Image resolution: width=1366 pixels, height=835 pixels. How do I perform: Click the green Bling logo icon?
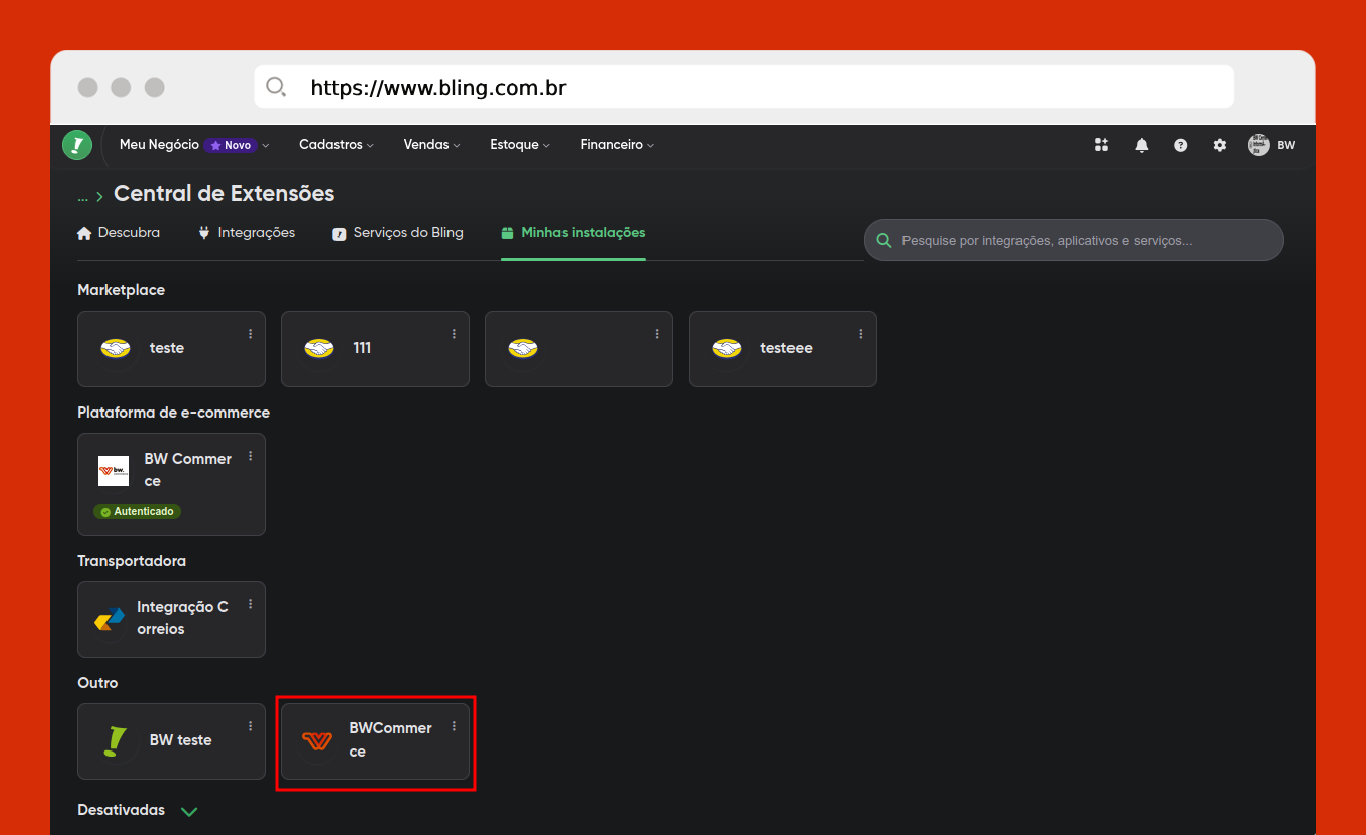[x=77, y=145]
